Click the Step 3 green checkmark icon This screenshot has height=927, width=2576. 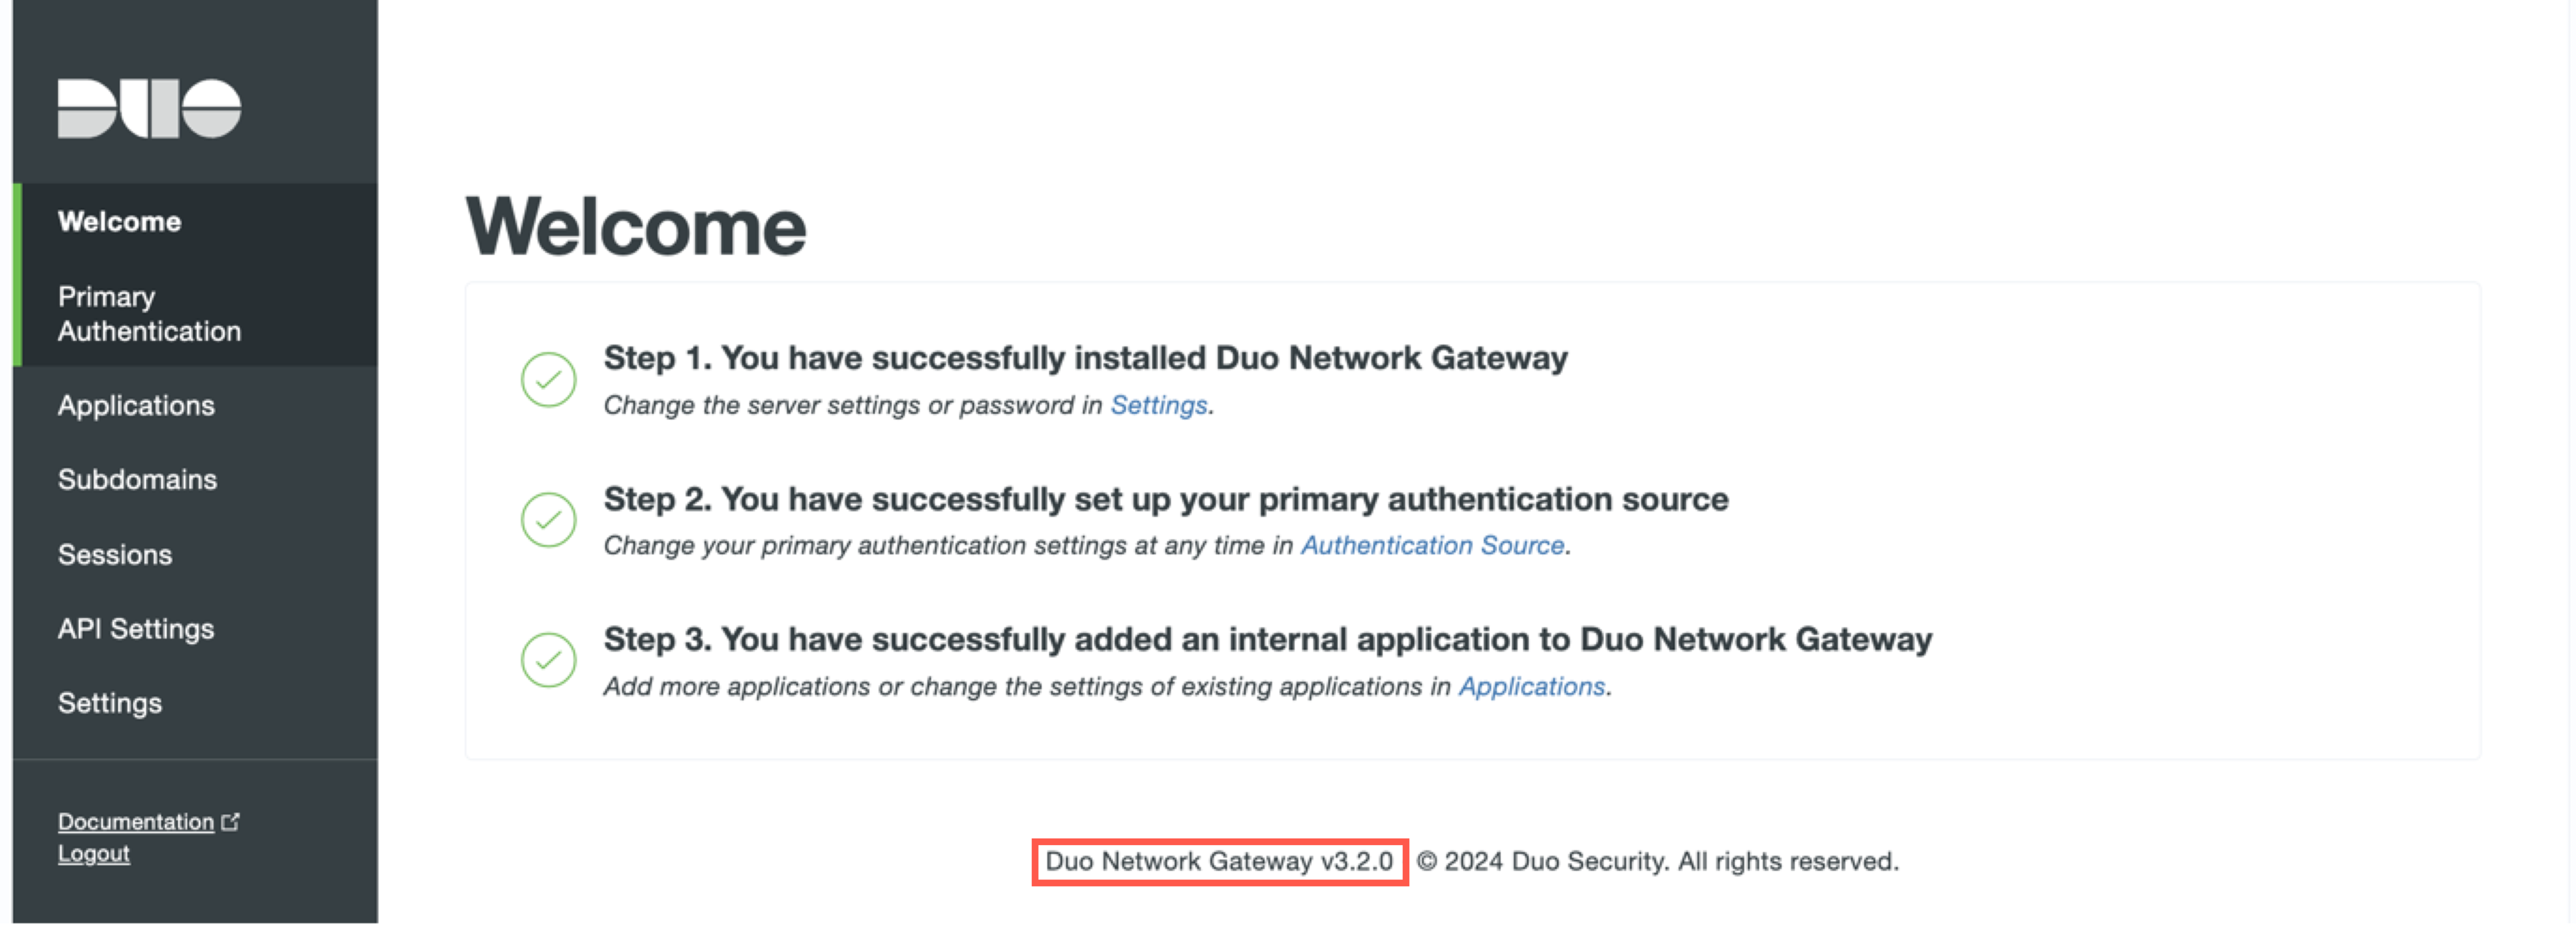[x=548, y=660]
